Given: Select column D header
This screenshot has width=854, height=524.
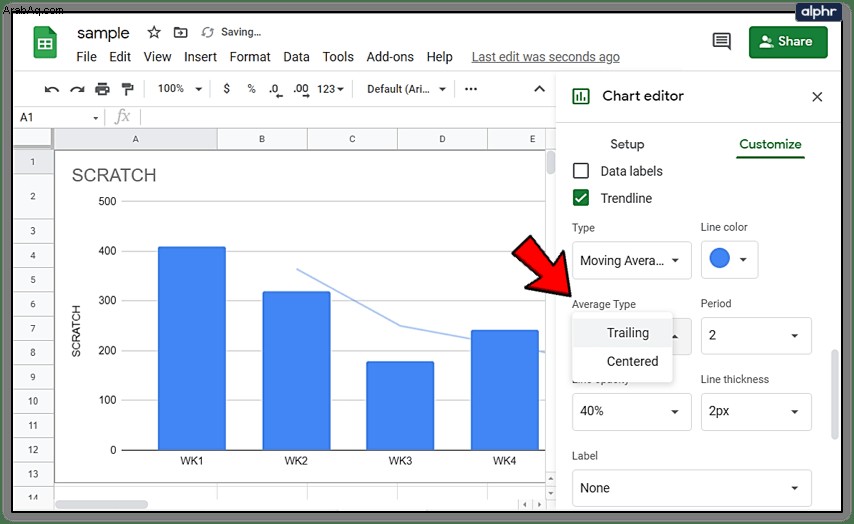Looking at the screenshot, I should tap(442, 139).
